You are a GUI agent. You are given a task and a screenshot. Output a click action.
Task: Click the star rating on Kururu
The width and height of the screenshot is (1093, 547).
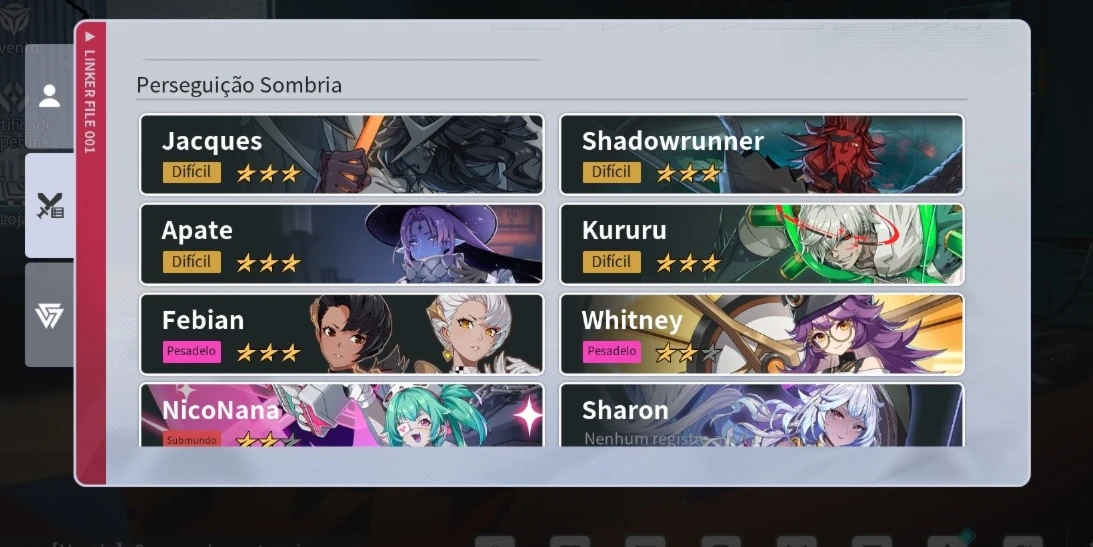pyautogui.click(x=688, y=263)
